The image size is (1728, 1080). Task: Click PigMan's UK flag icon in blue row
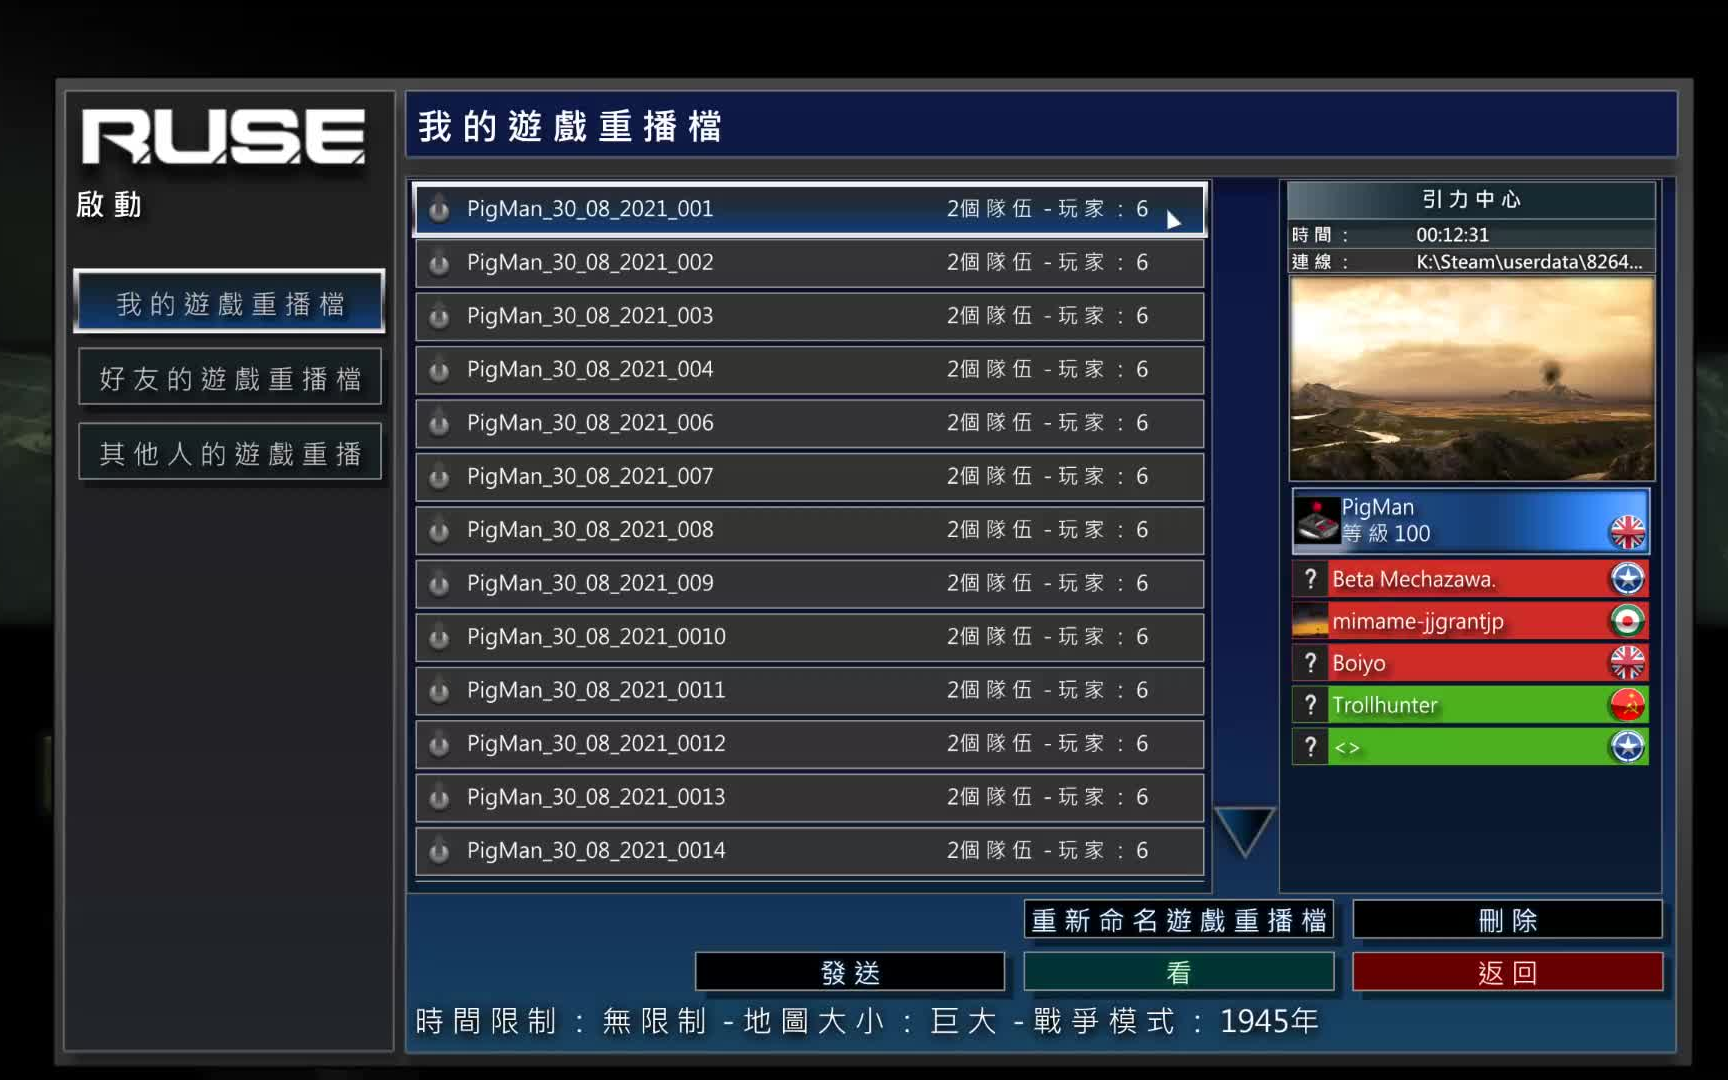pyautogui.click(x=1627, y=531)
